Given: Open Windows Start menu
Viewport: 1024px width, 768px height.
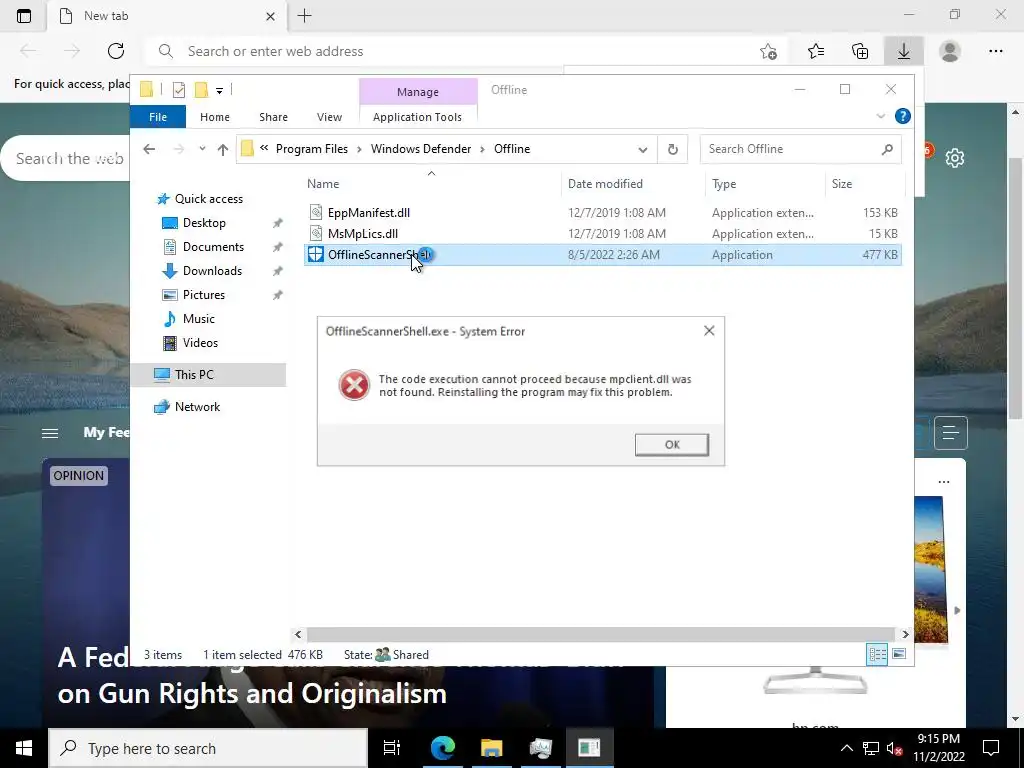Looking at the screenshot, I should click(x=24, y=748).
